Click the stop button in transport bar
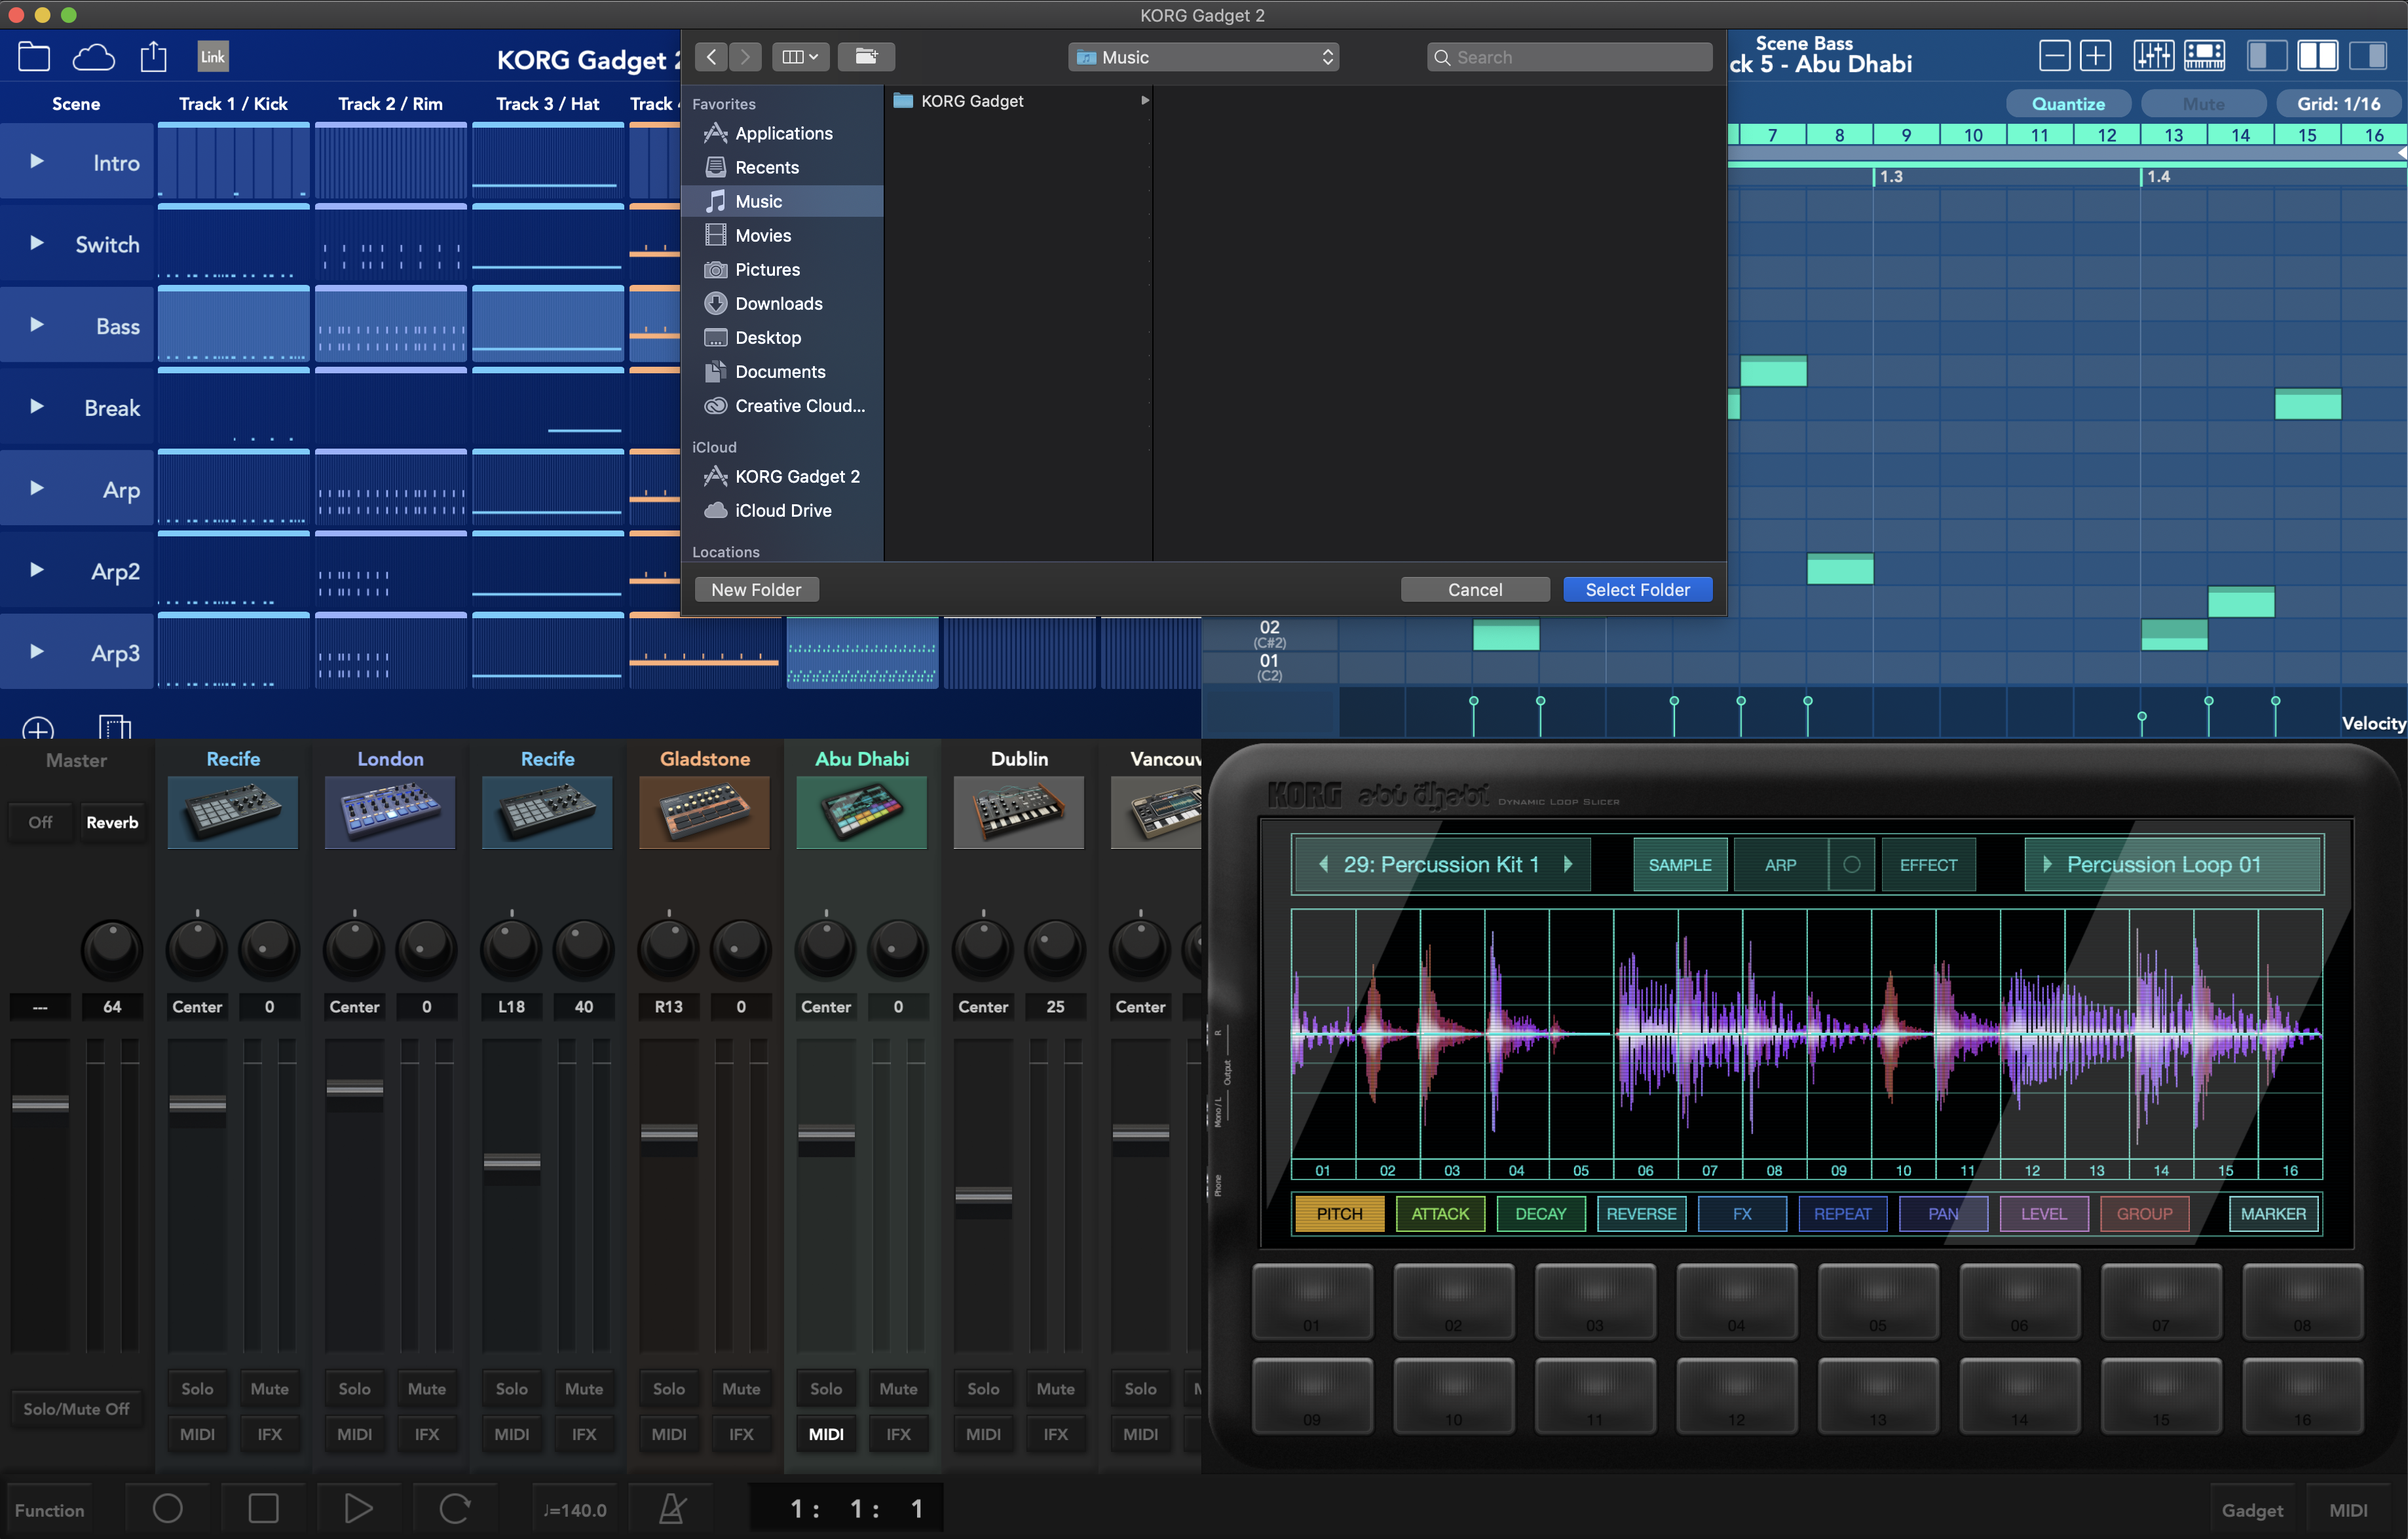Image resolution: width=2408 pixels, height=1539 pixels. (x=263, y=1508)
